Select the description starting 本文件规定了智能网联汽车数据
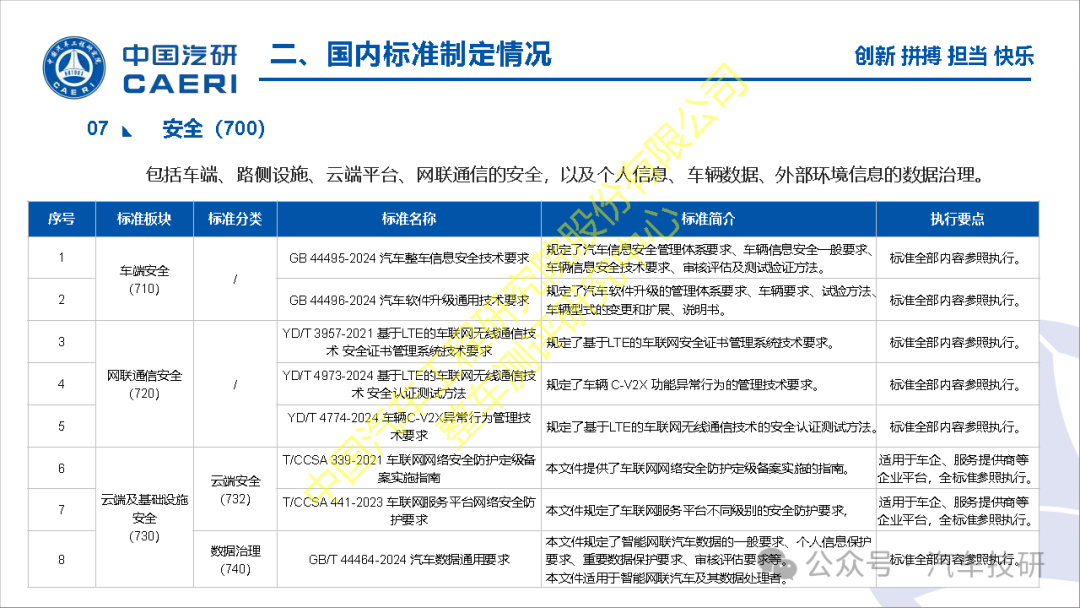1080x608 pixels. point(709,560)
